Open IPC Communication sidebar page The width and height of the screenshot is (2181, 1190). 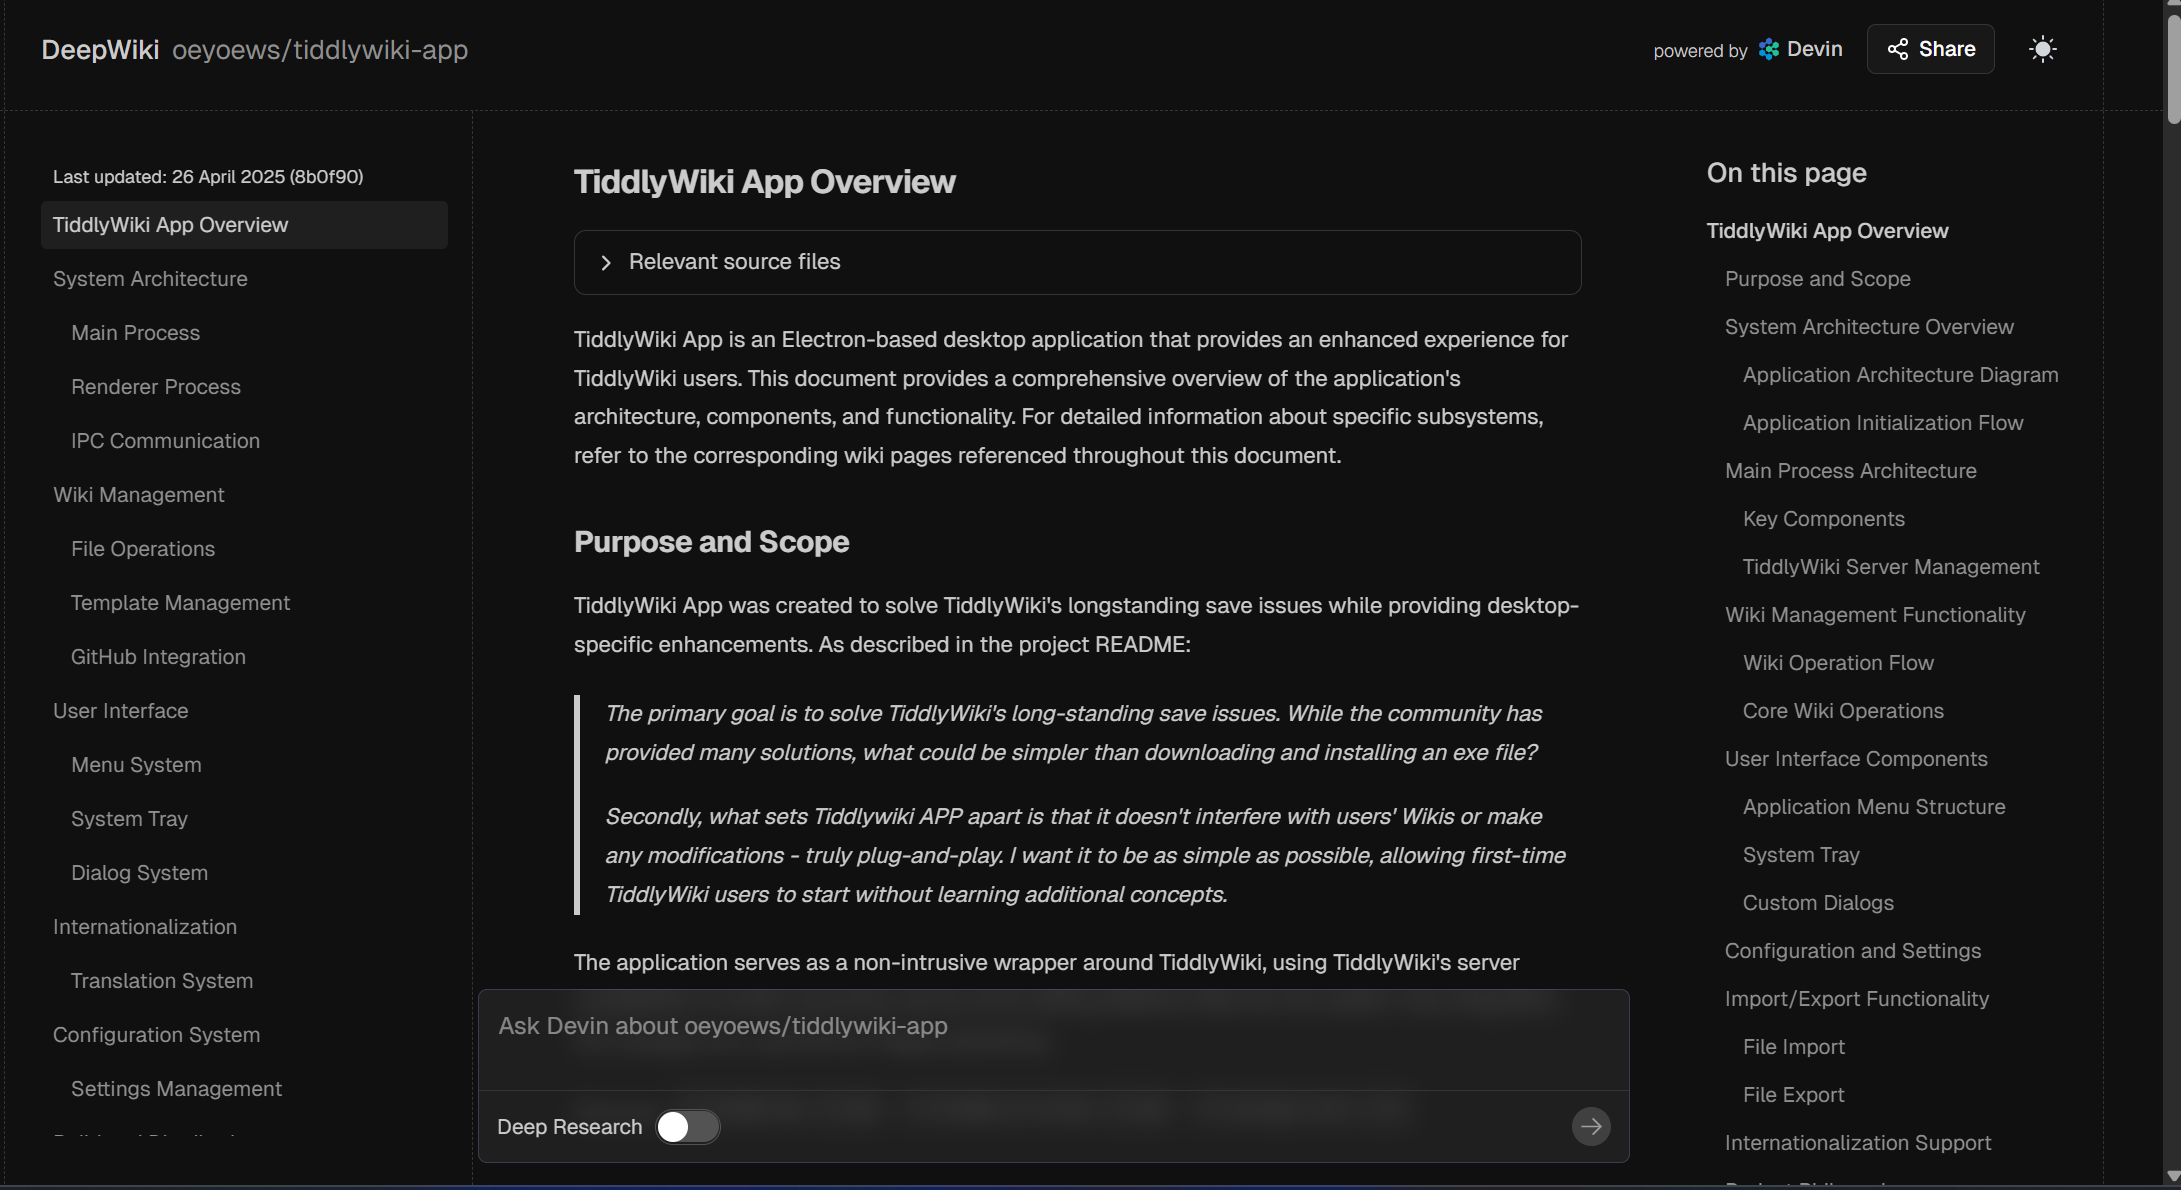click(x=165, y=441)
